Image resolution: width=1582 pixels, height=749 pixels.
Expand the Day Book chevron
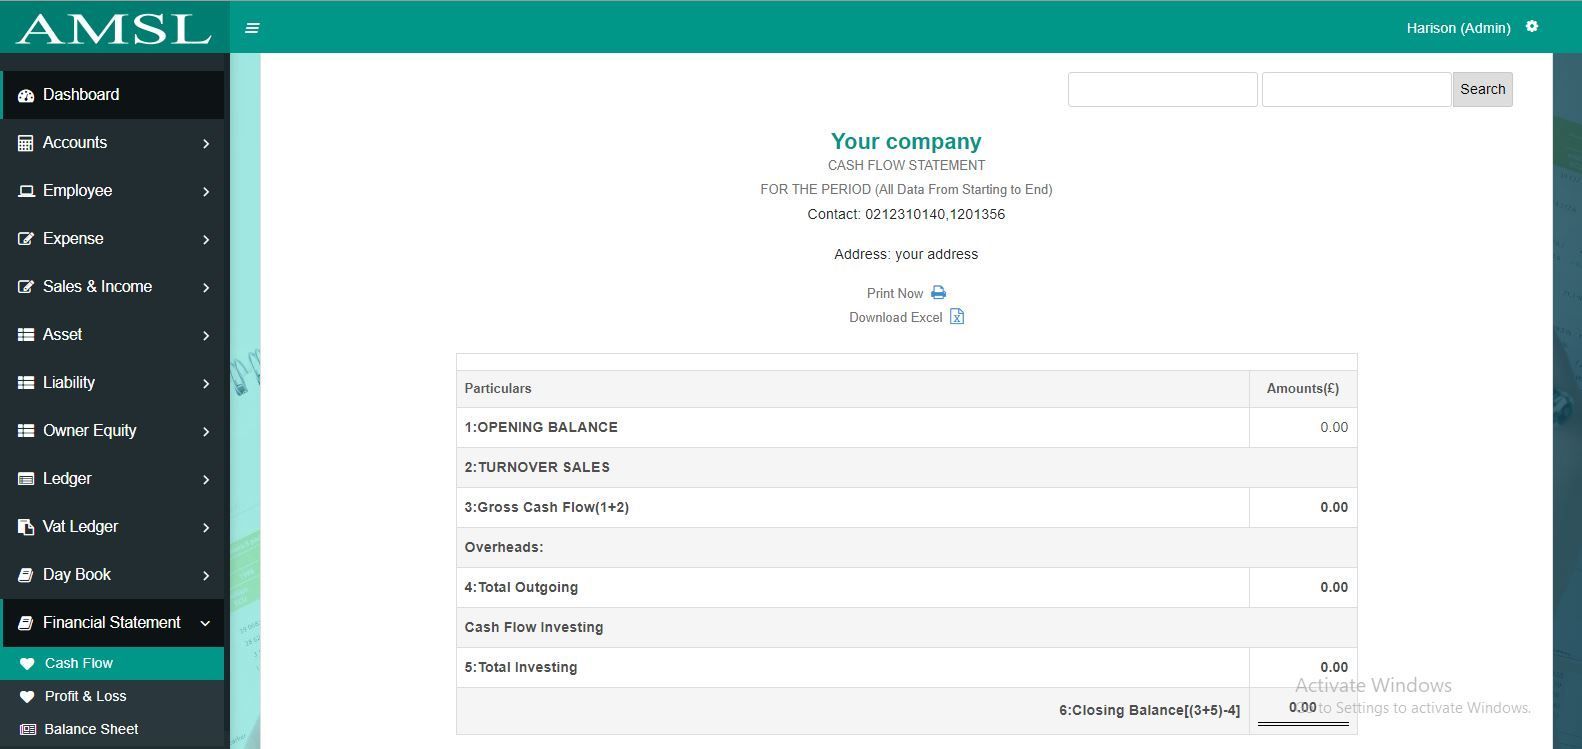click(x=206, y=576)
